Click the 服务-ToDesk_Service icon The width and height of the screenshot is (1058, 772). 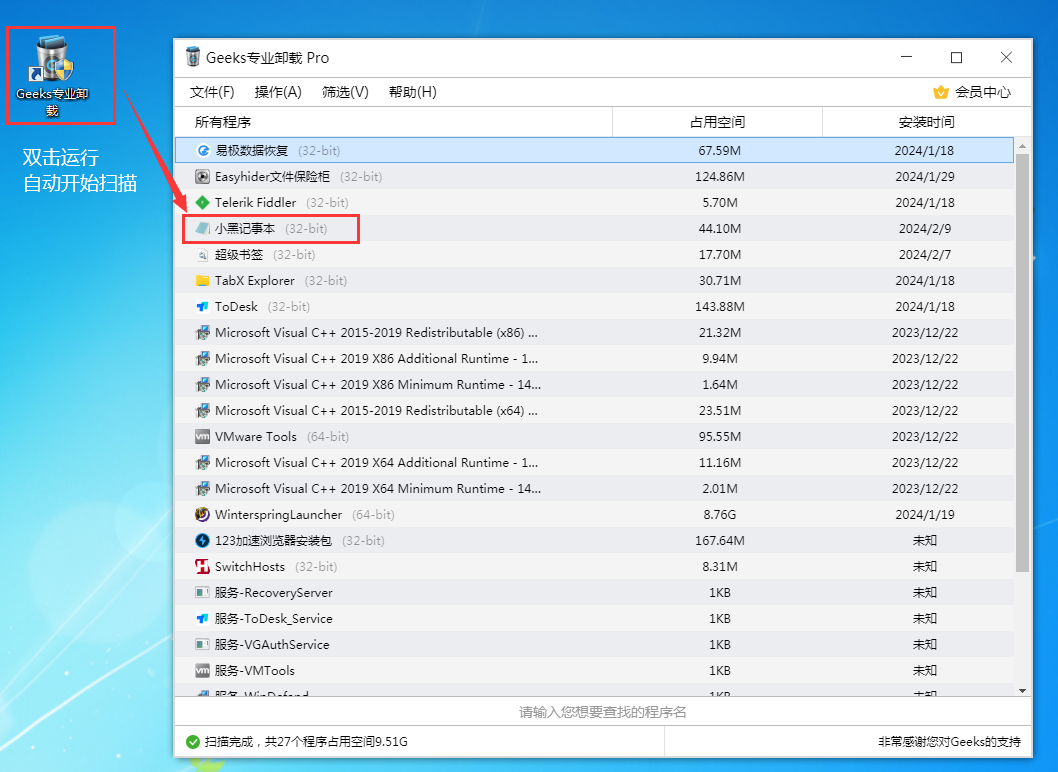[x=202, y=619]
